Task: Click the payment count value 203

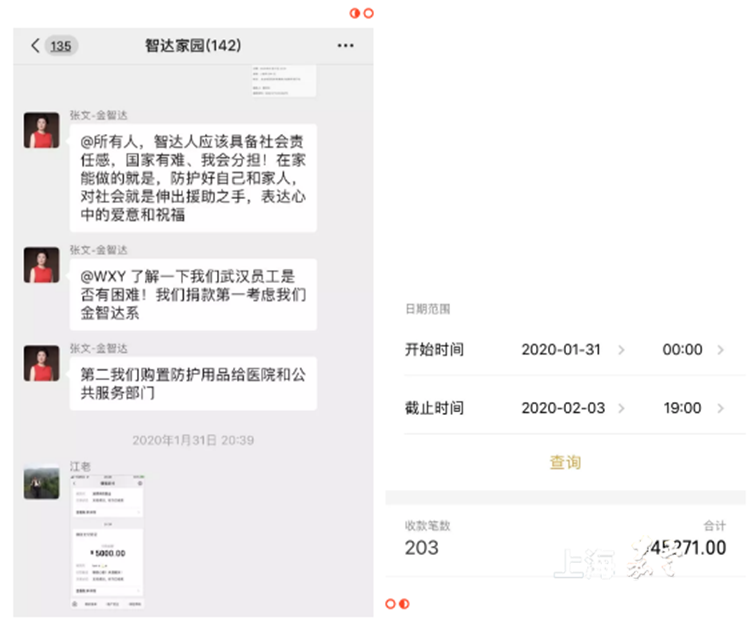Action: coord(421,548)
